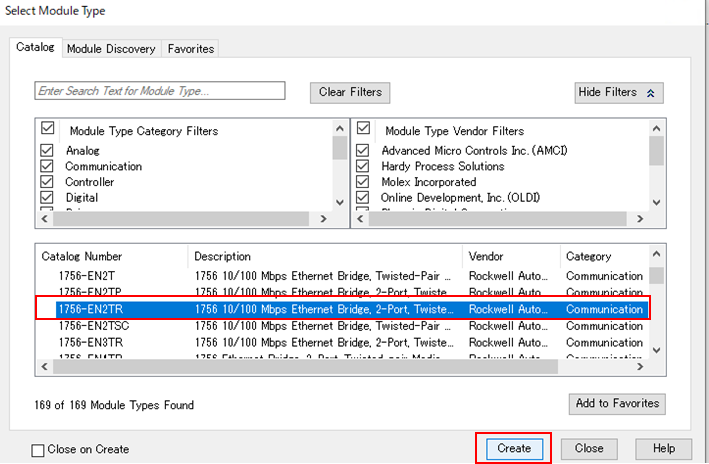Viewport: 709px width, 464px height.
Task: Toggle the Communication category checkbox
Action: [47, 166]
